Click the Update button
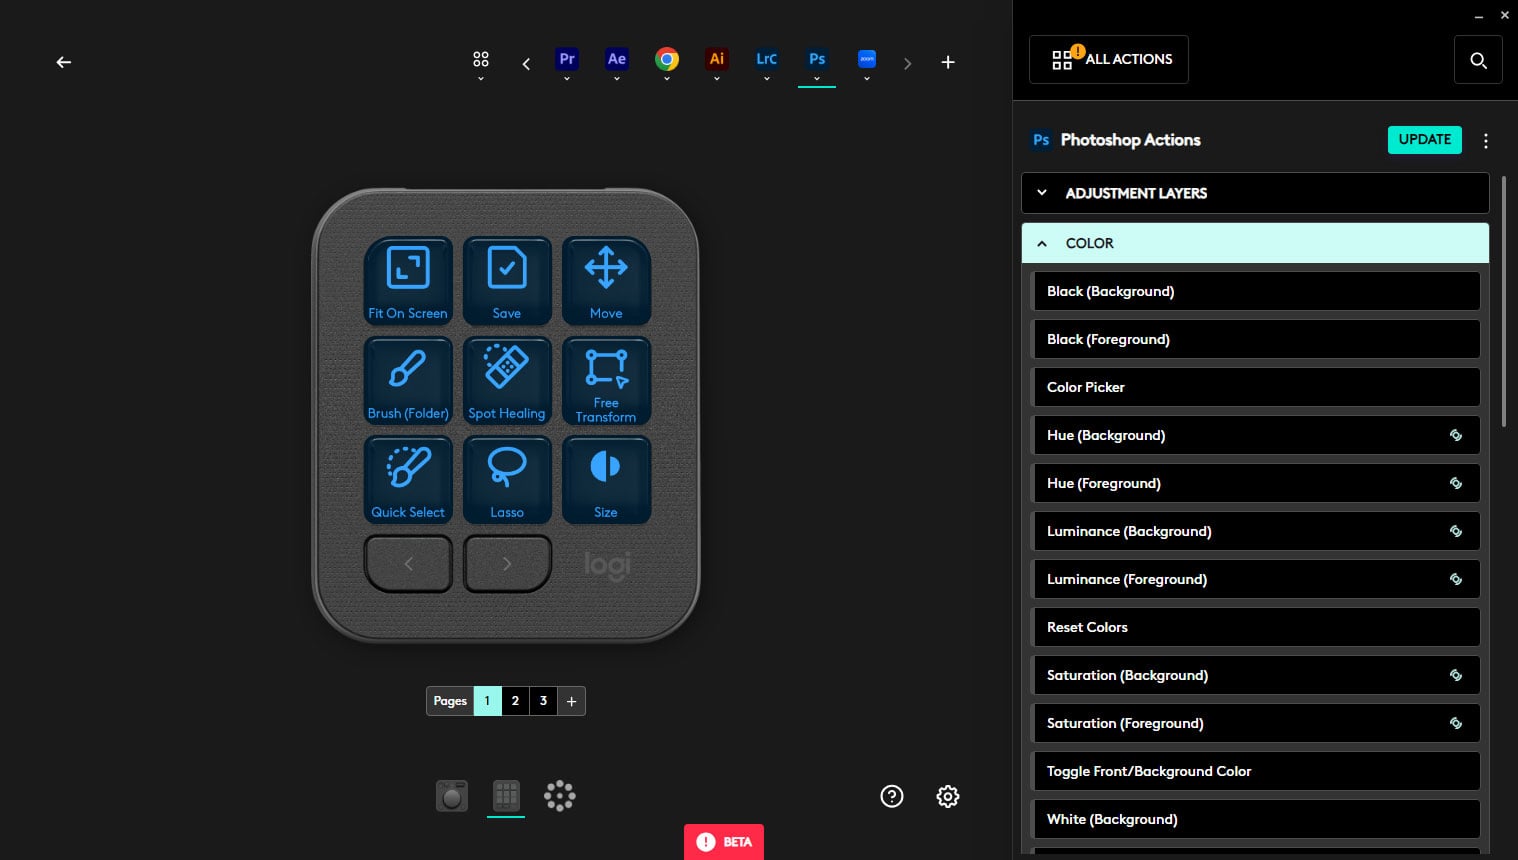This screenshot has height=860, width=1518. click(x=1424, y=140)
